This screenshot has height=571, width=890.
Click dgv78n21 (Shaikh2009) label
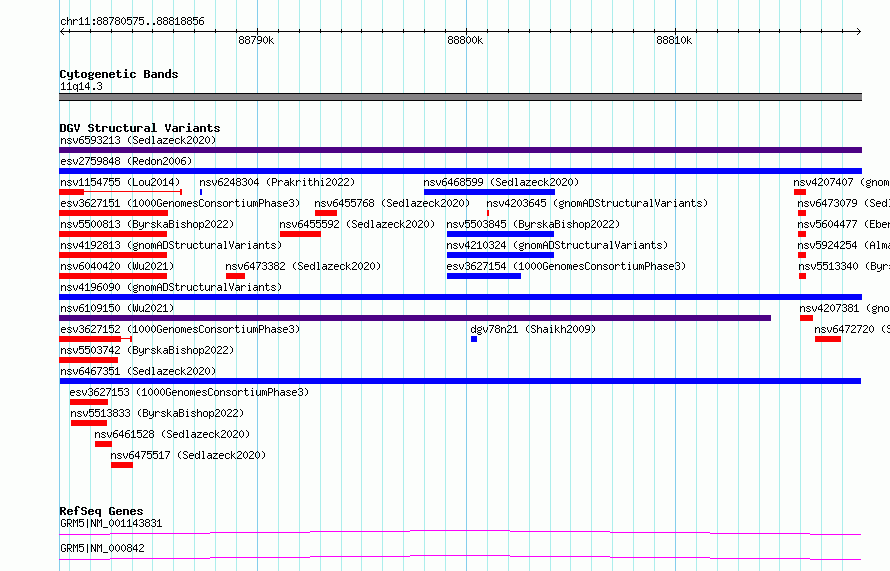point(533,329)
